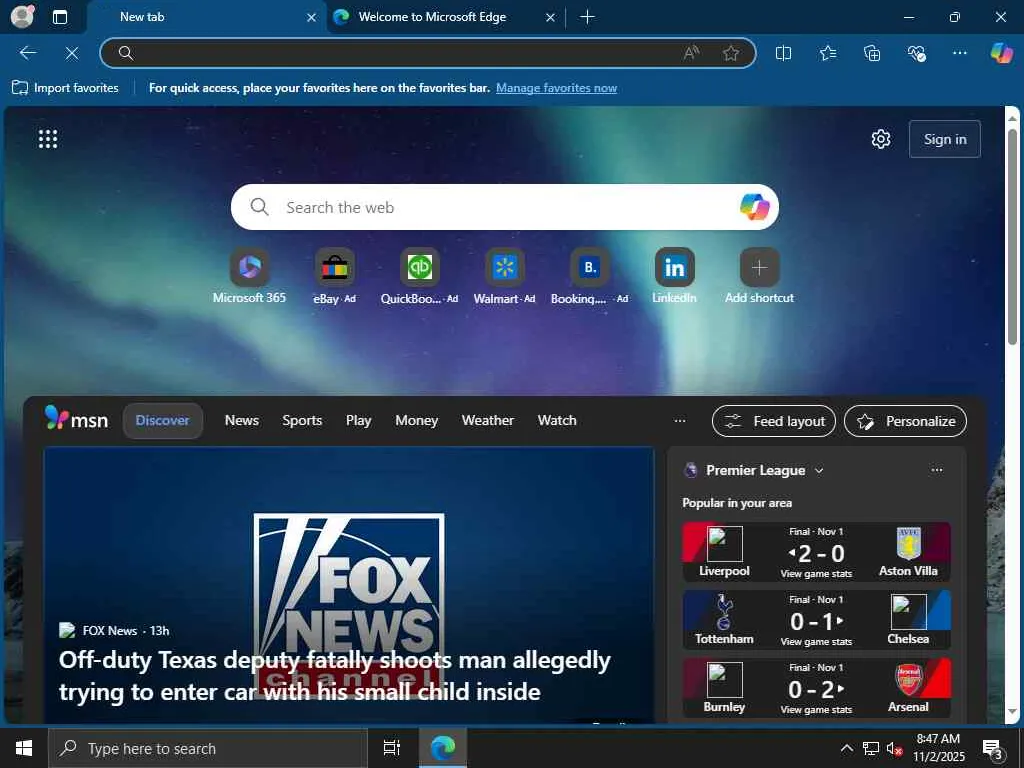The height and width of the screenshot is (768, 1024).
Task: Open Collections panel
Action: [x=872, y=53]
